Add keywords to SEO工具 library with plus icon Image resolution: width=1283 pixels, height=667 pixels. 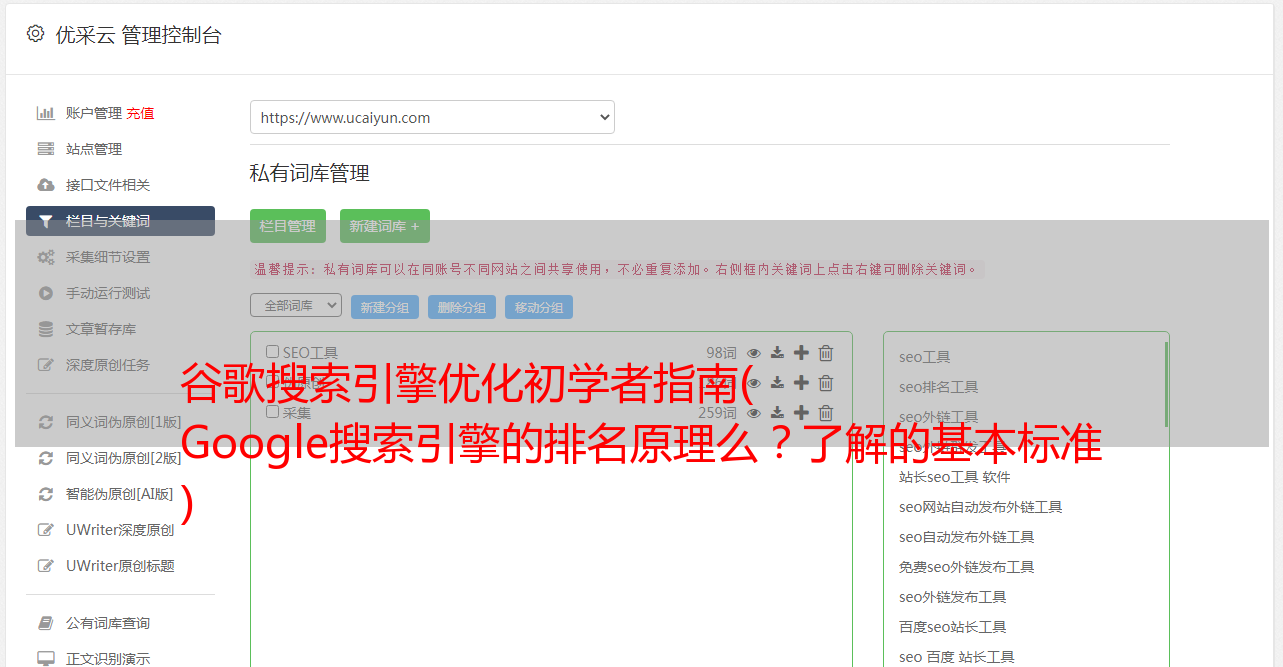click(x=801, y=353)
